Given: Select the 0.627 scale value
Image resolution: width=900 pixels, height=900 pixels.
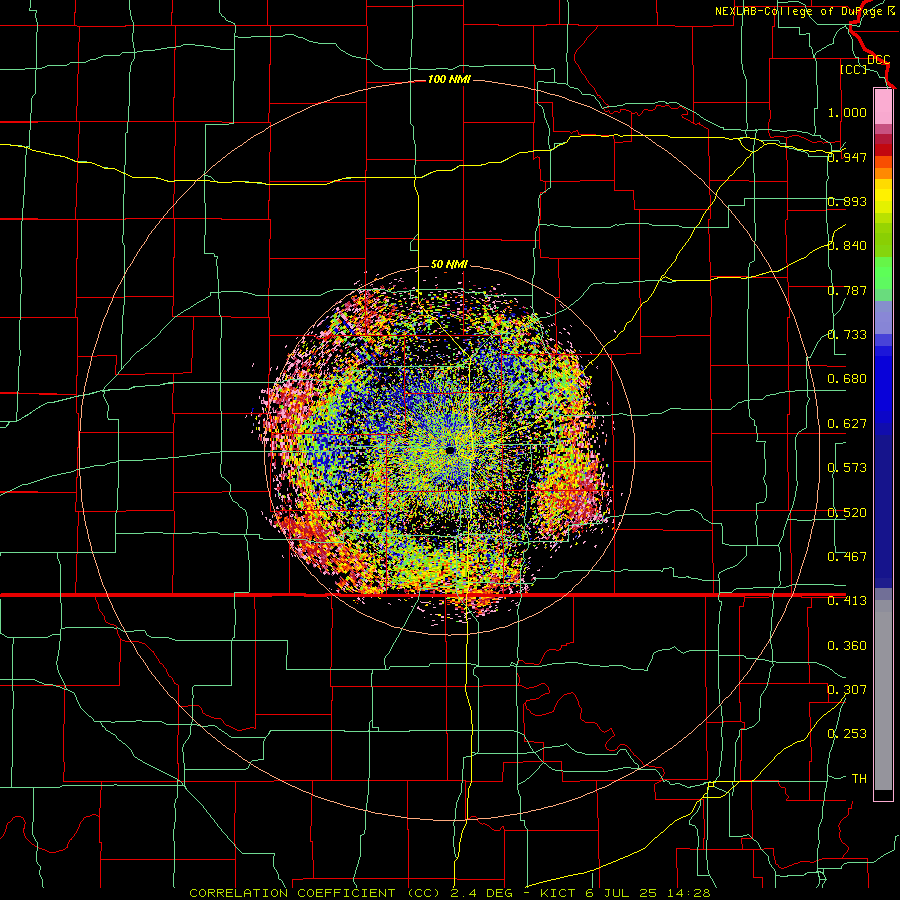Looking at the screenshot, I should [x=847, y=424].
